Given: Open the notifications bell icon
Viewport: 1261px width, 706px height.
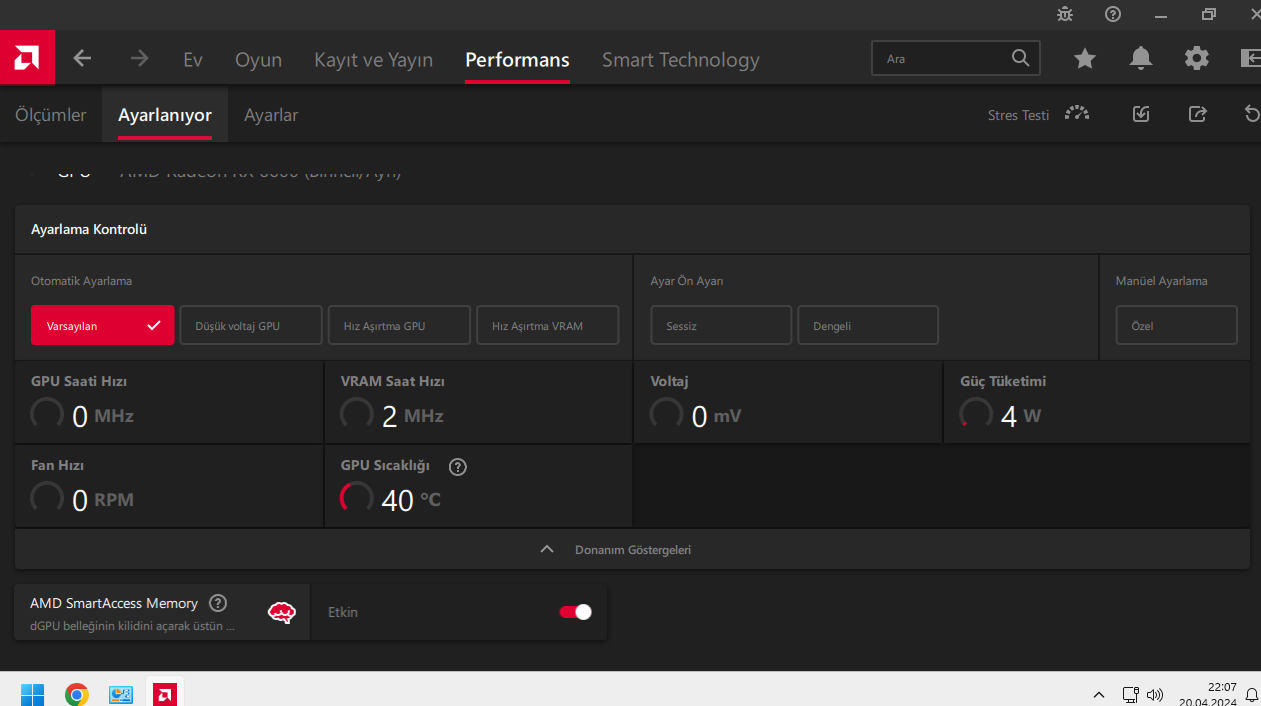Looking at the screenshot, I should pyautogui.click(x=1141, y=59).
